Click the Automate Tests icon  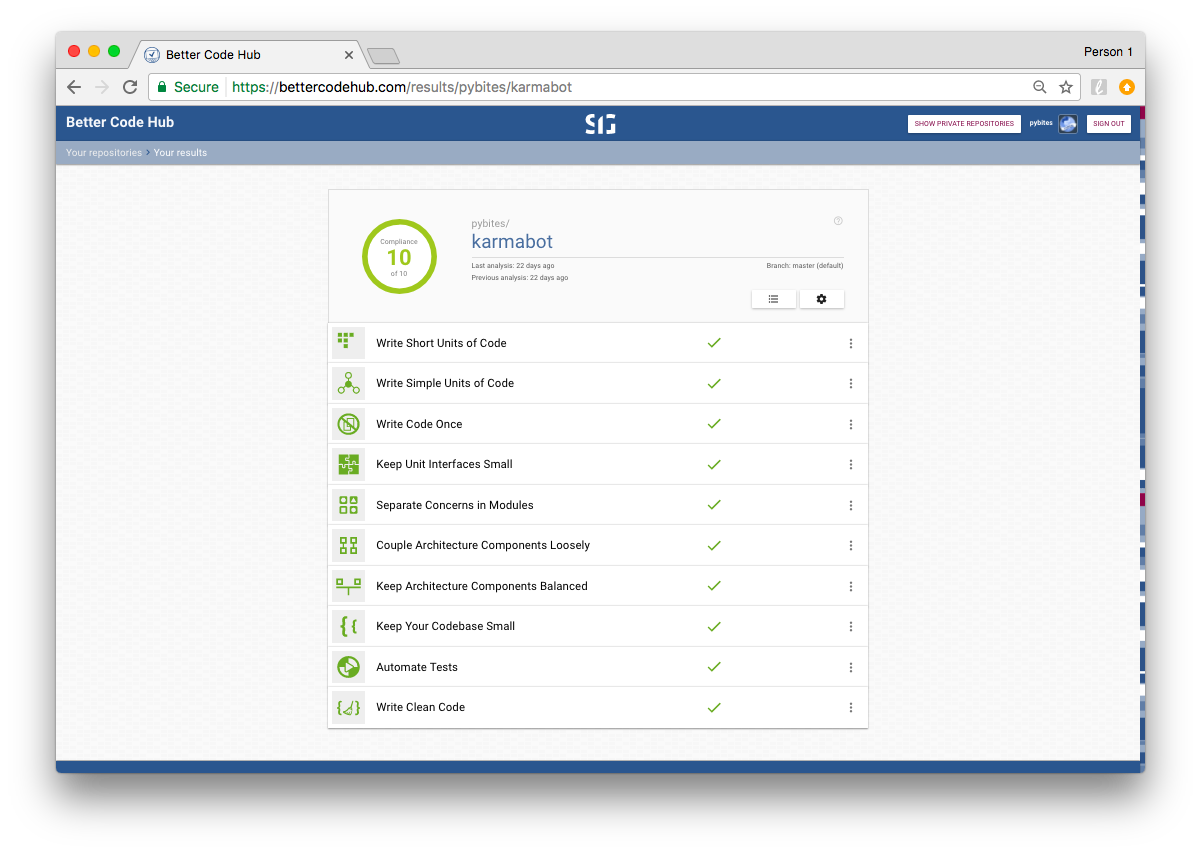[347, 667]
